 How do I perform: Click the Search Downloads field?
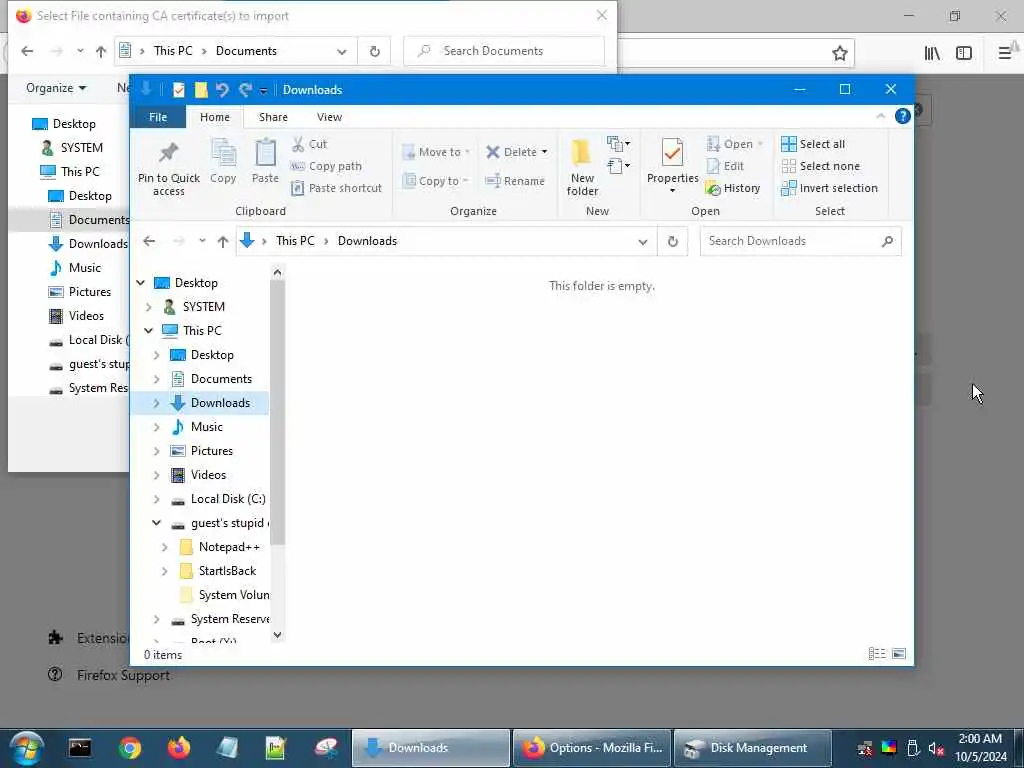tap(800, 241)
